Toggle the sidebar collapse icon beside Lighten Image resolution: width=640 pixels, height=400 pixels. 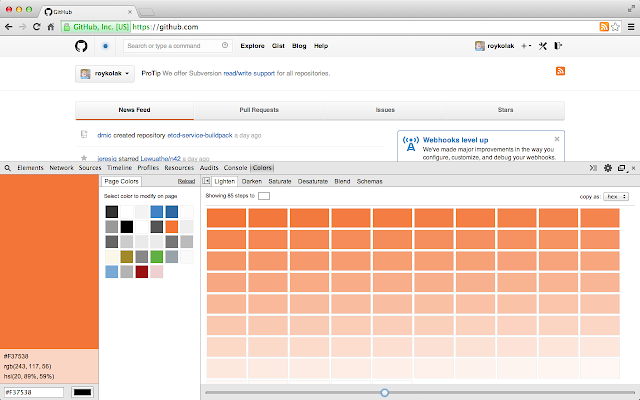[x=206, y=181]
